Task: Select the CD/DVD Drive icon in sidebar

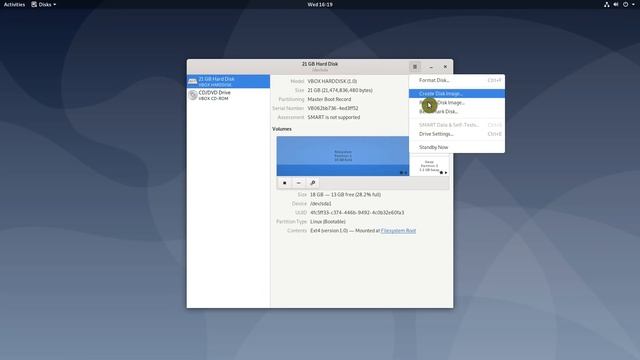Action: click(x=193, y=95)
